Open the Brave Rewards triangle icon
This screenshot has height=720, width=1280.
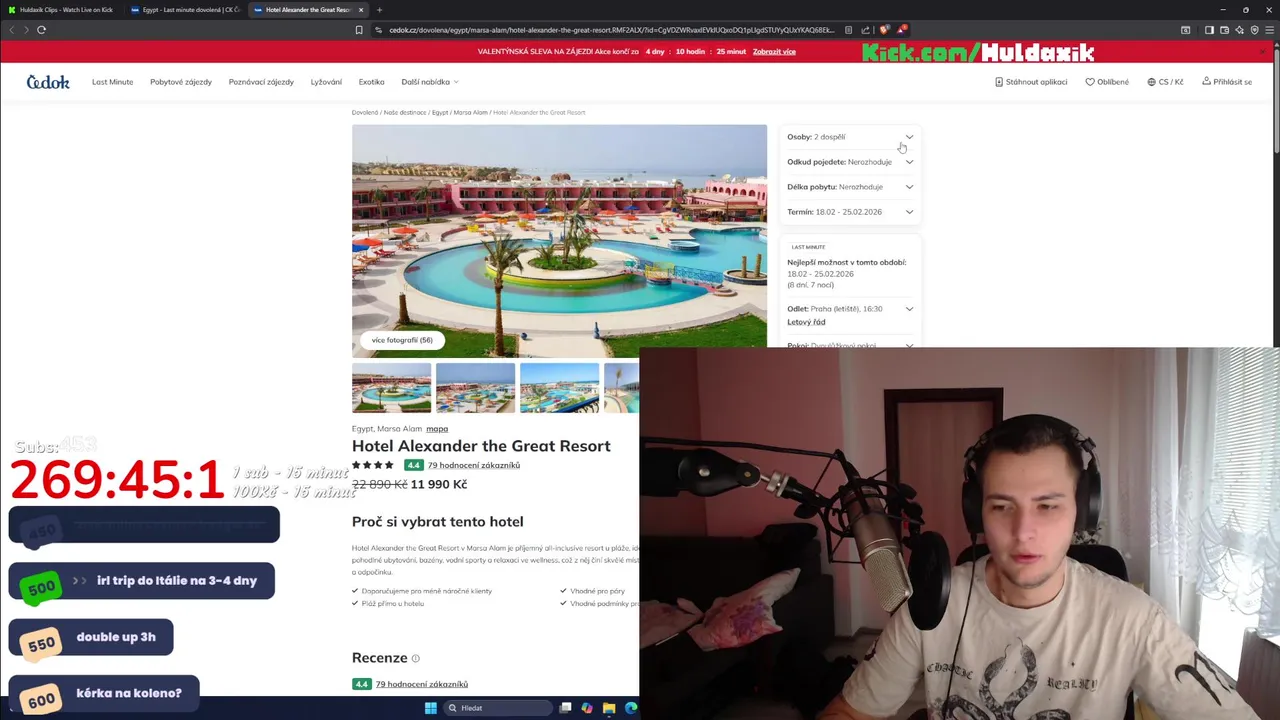(901, 30)
